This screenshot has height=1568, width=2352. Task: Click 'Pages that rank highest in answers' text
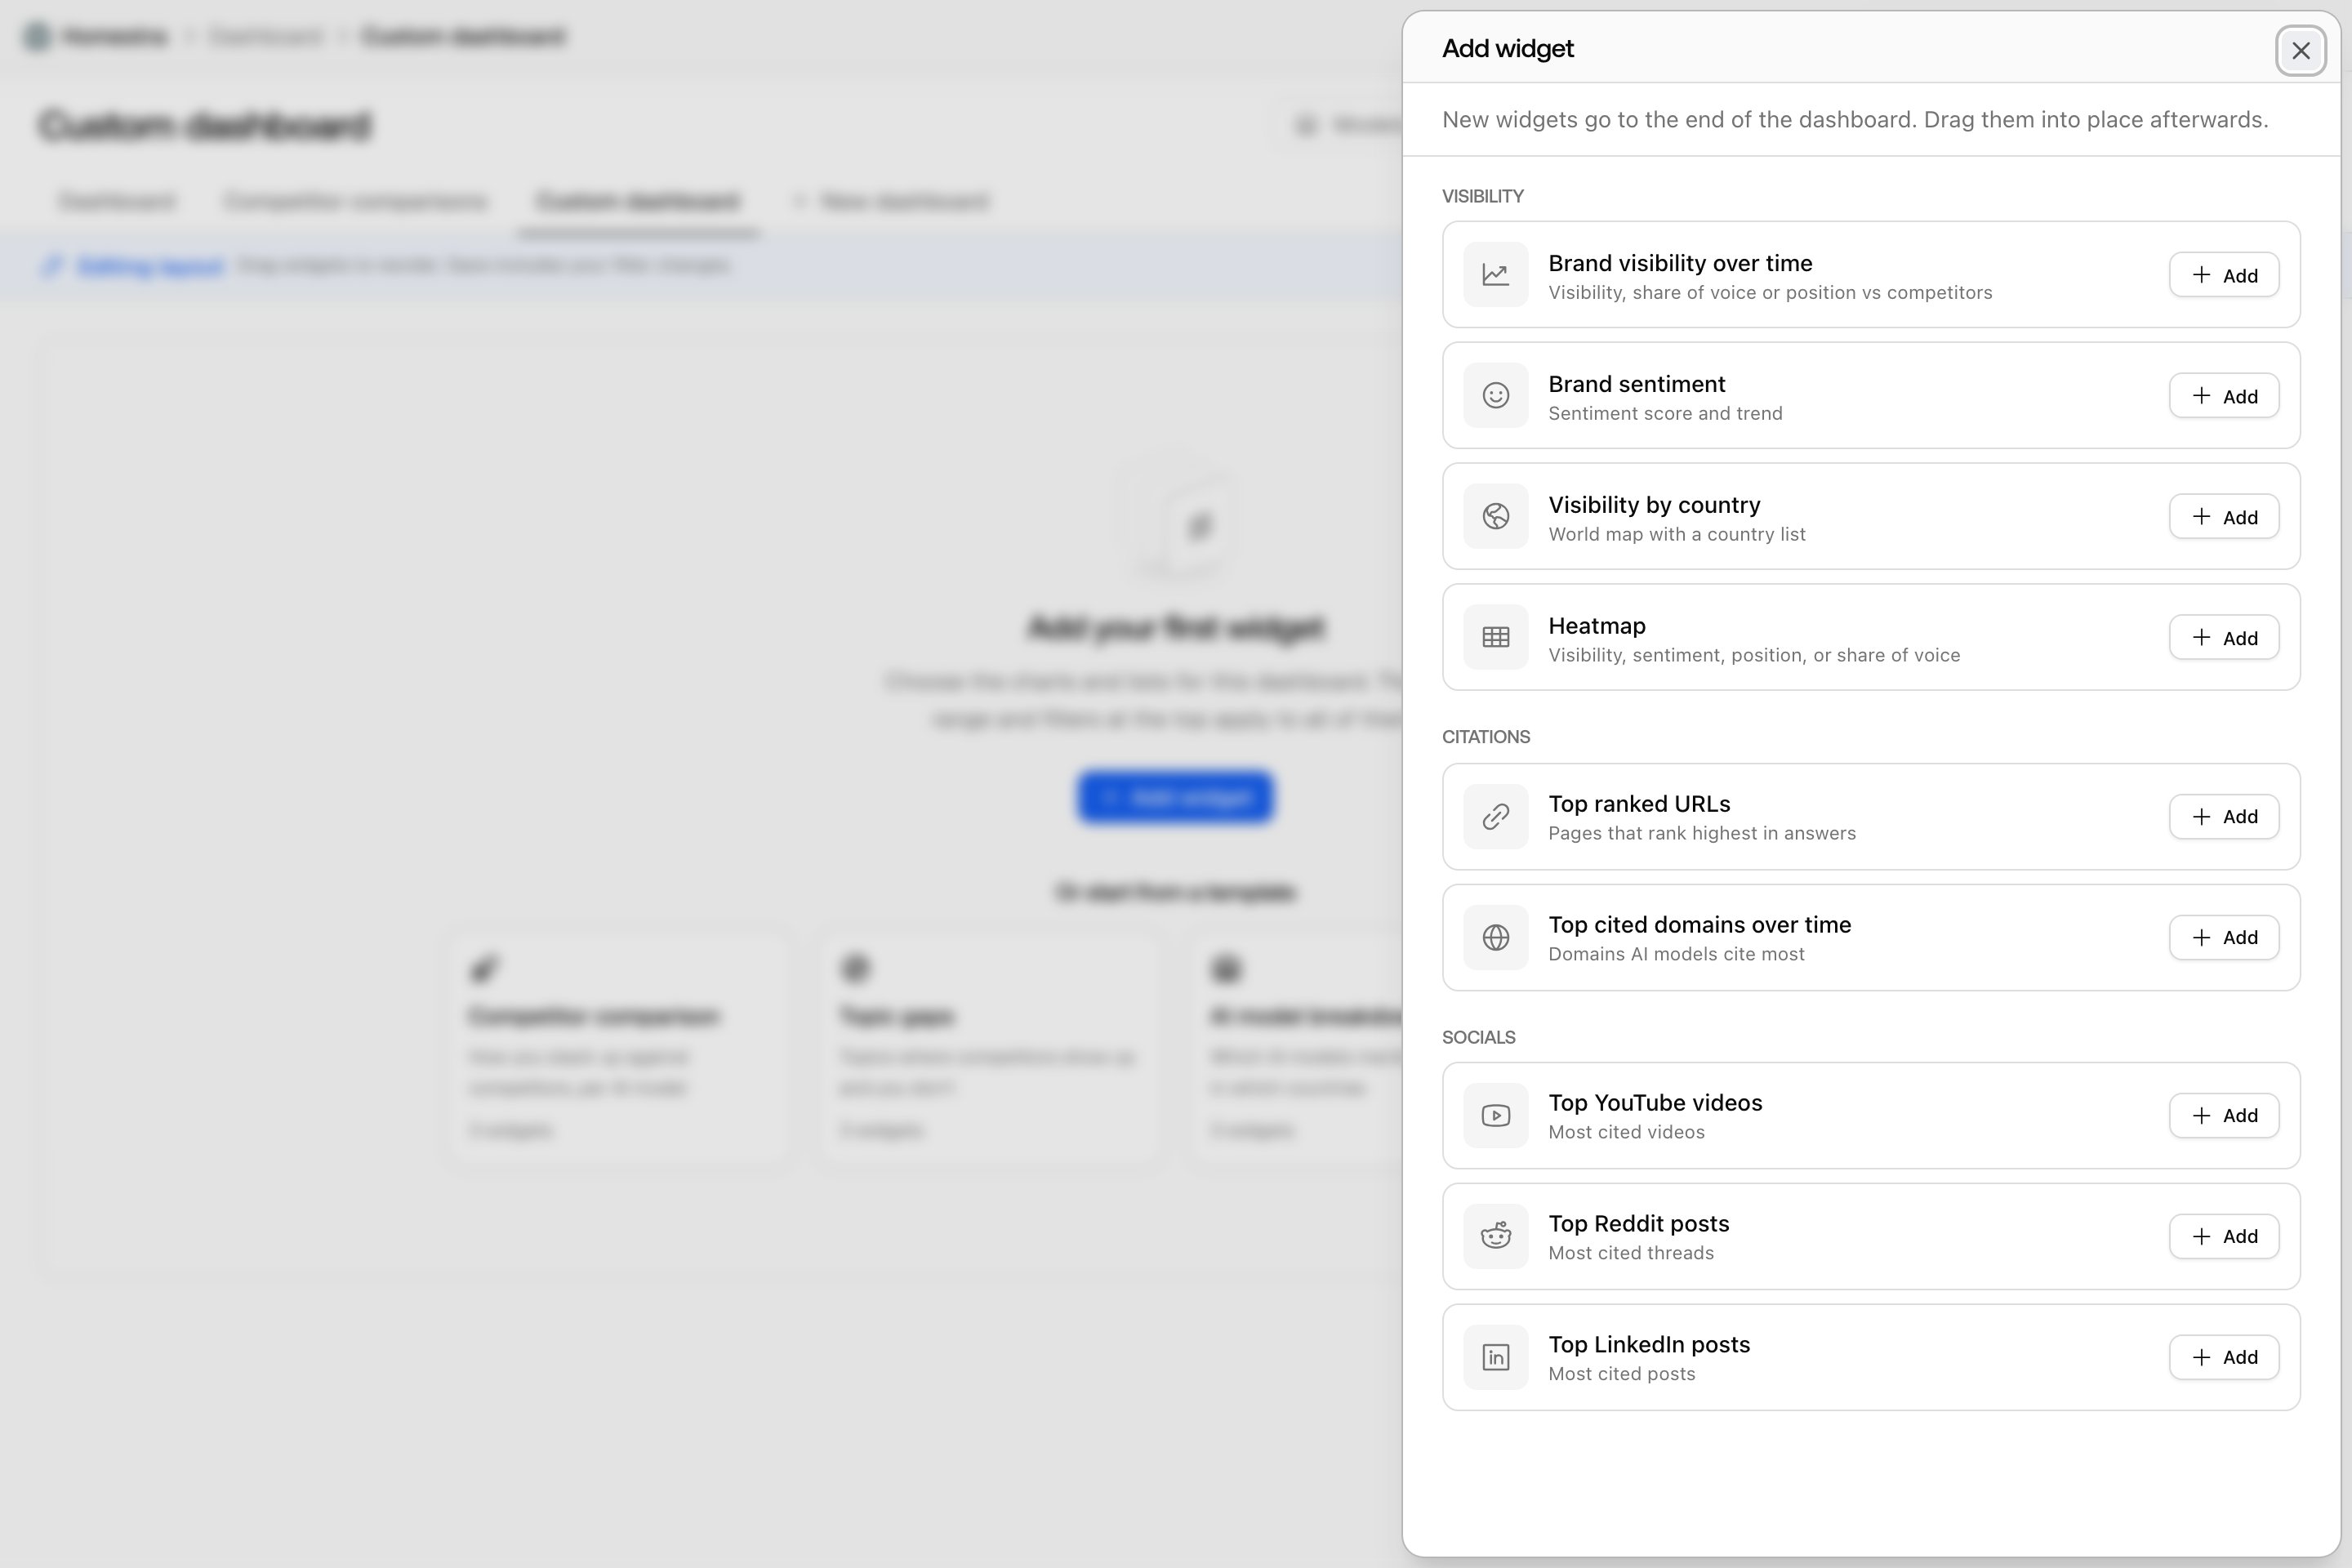coord(1702,833)
